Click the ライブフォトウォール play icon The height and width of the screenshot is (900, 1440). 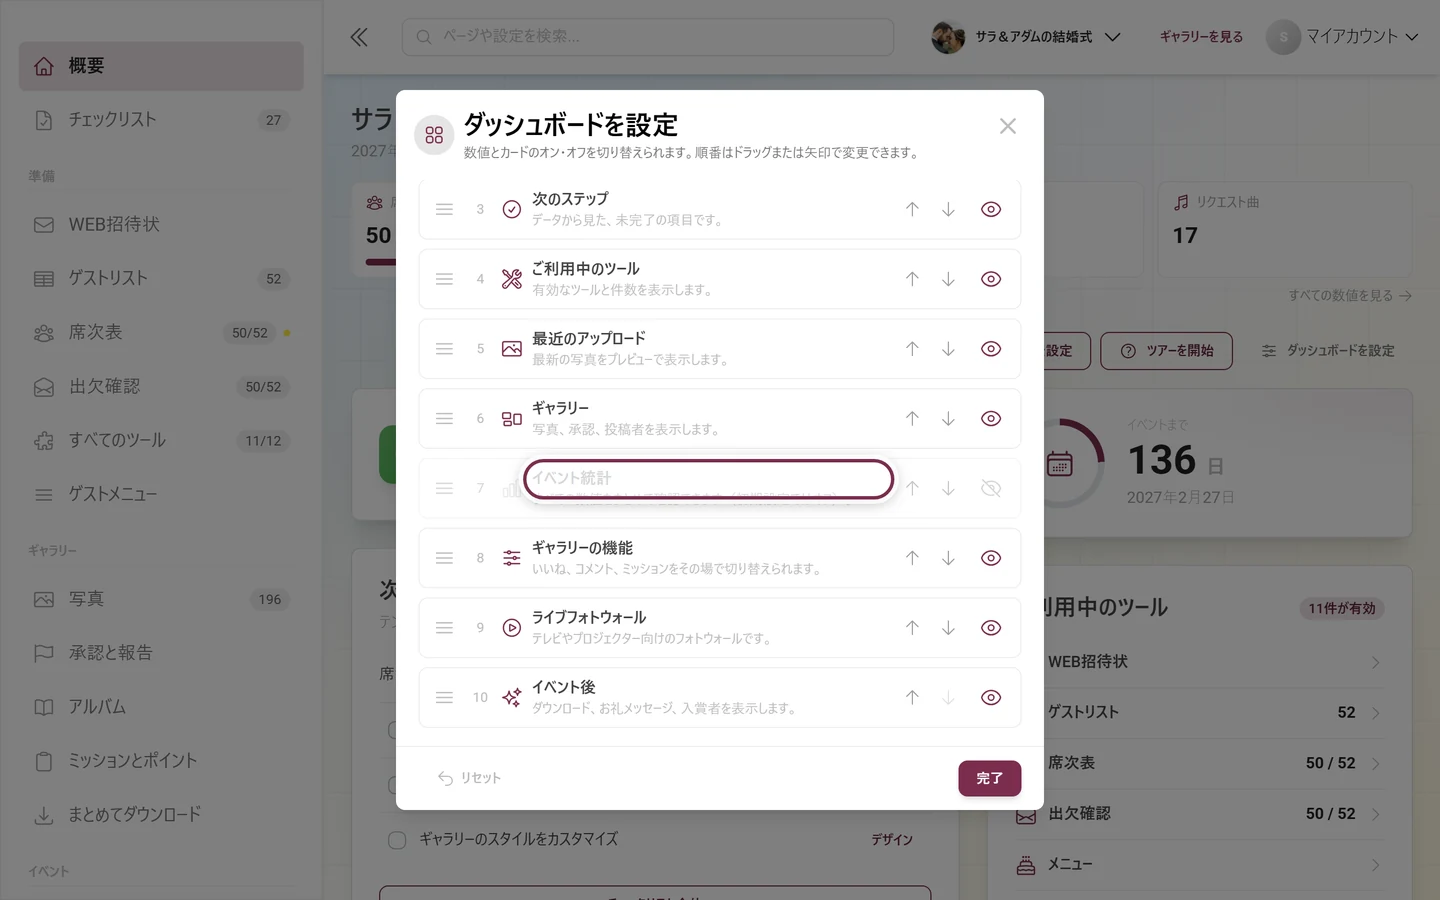(x=512, y=628)
